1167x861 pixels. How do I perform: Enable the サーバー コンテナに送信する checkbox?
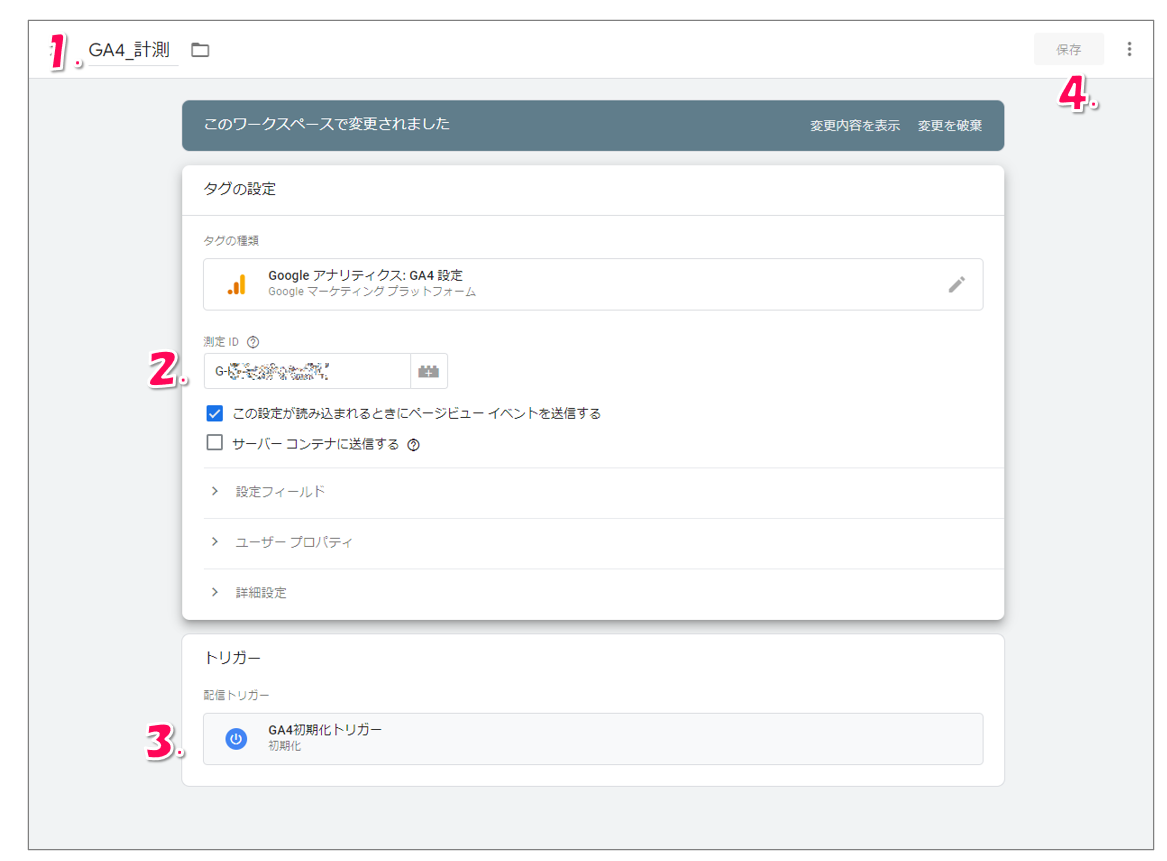214,443
